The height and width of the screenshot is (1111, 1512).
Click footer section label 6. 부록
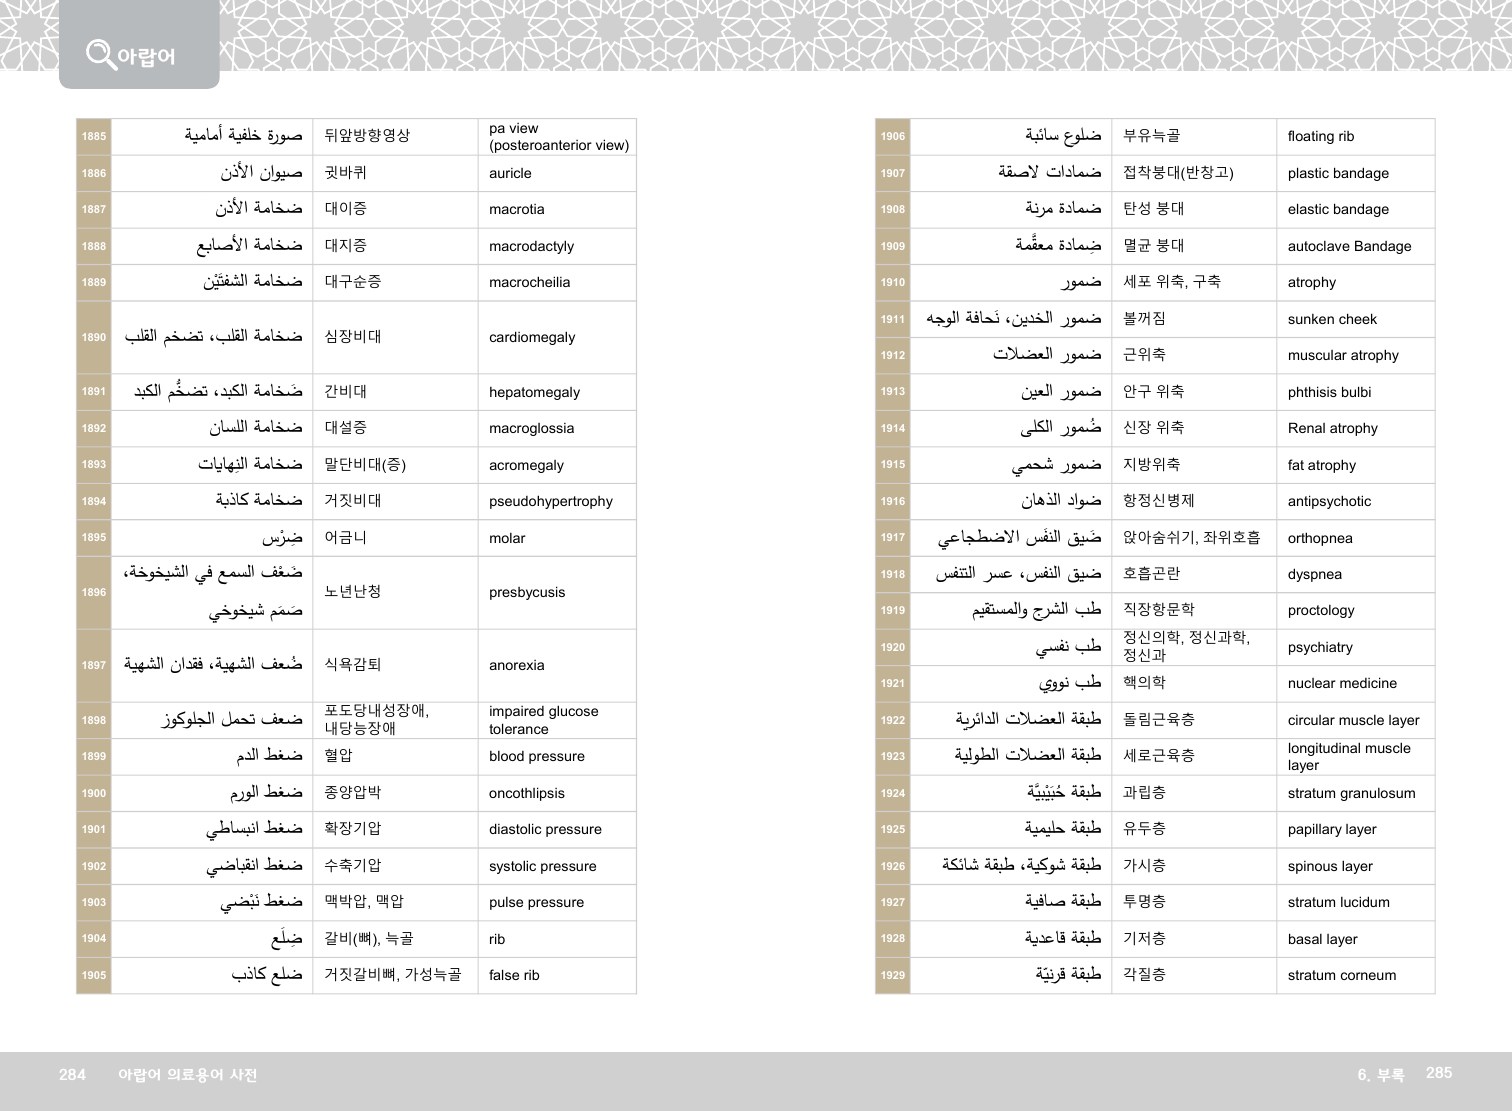coord(1380,1075)
